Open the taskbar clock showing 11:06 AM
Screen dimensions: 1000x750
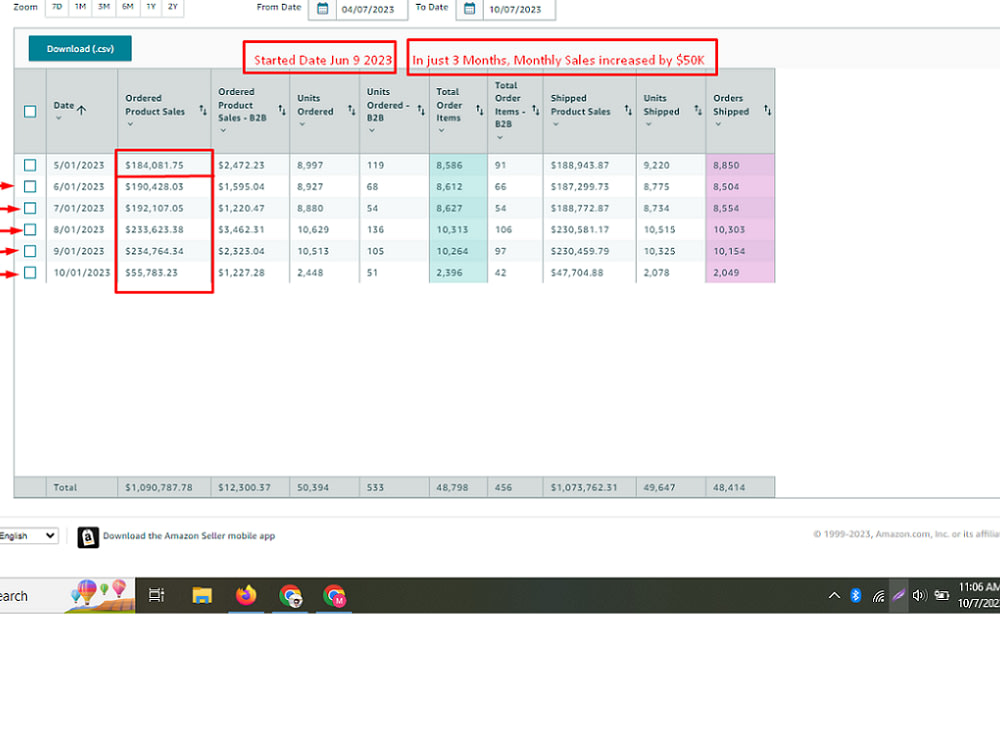pos(978,595)
